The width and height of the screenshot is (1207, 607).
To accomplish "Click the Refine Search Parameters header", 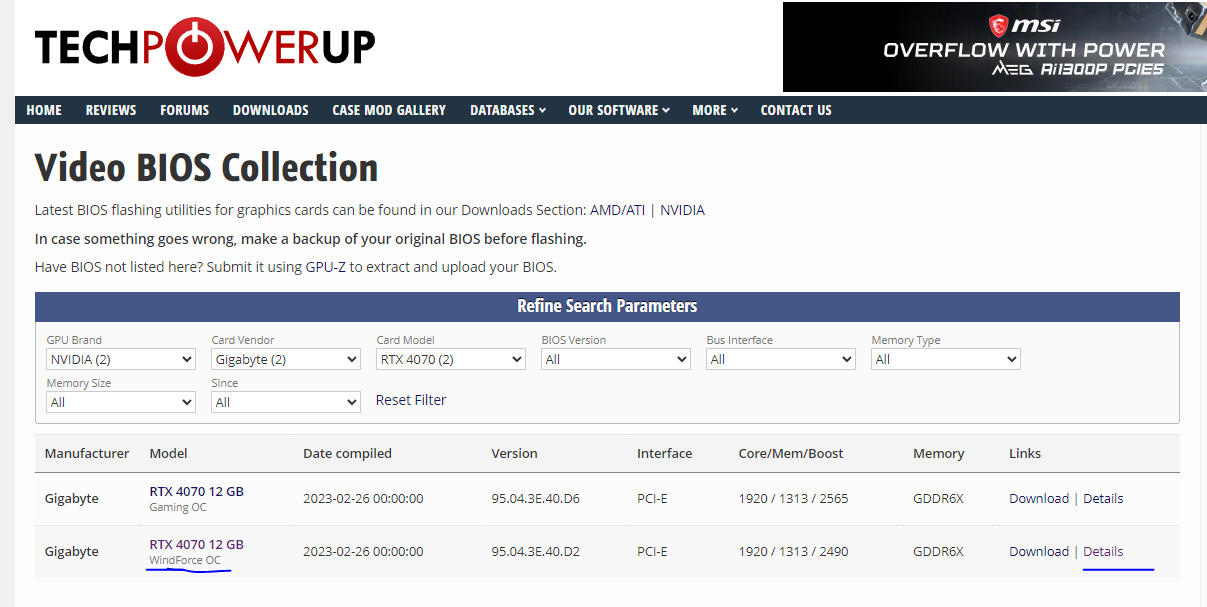I will point(607,306).
